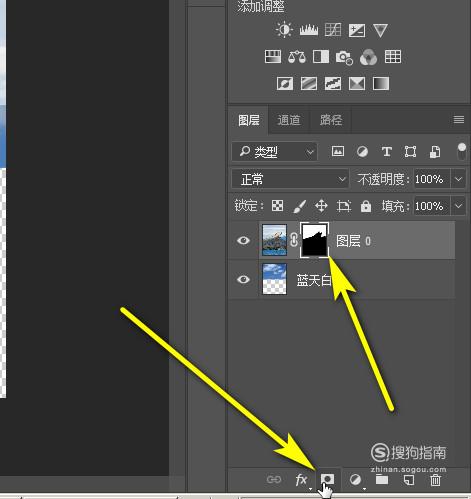
Task: Open the 不透明度 slider dropdown arrow
Action: (x=458, y=179)
